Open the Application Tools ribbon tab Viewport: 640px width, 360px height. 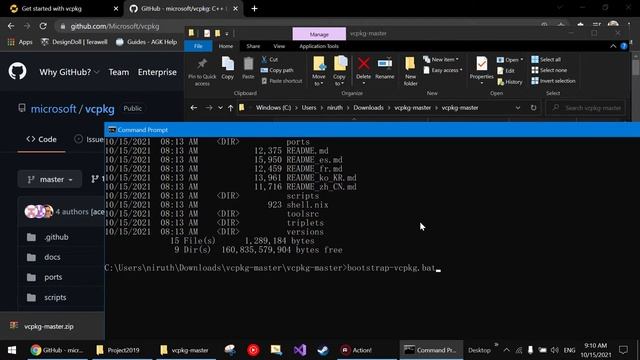pos(319,46)
